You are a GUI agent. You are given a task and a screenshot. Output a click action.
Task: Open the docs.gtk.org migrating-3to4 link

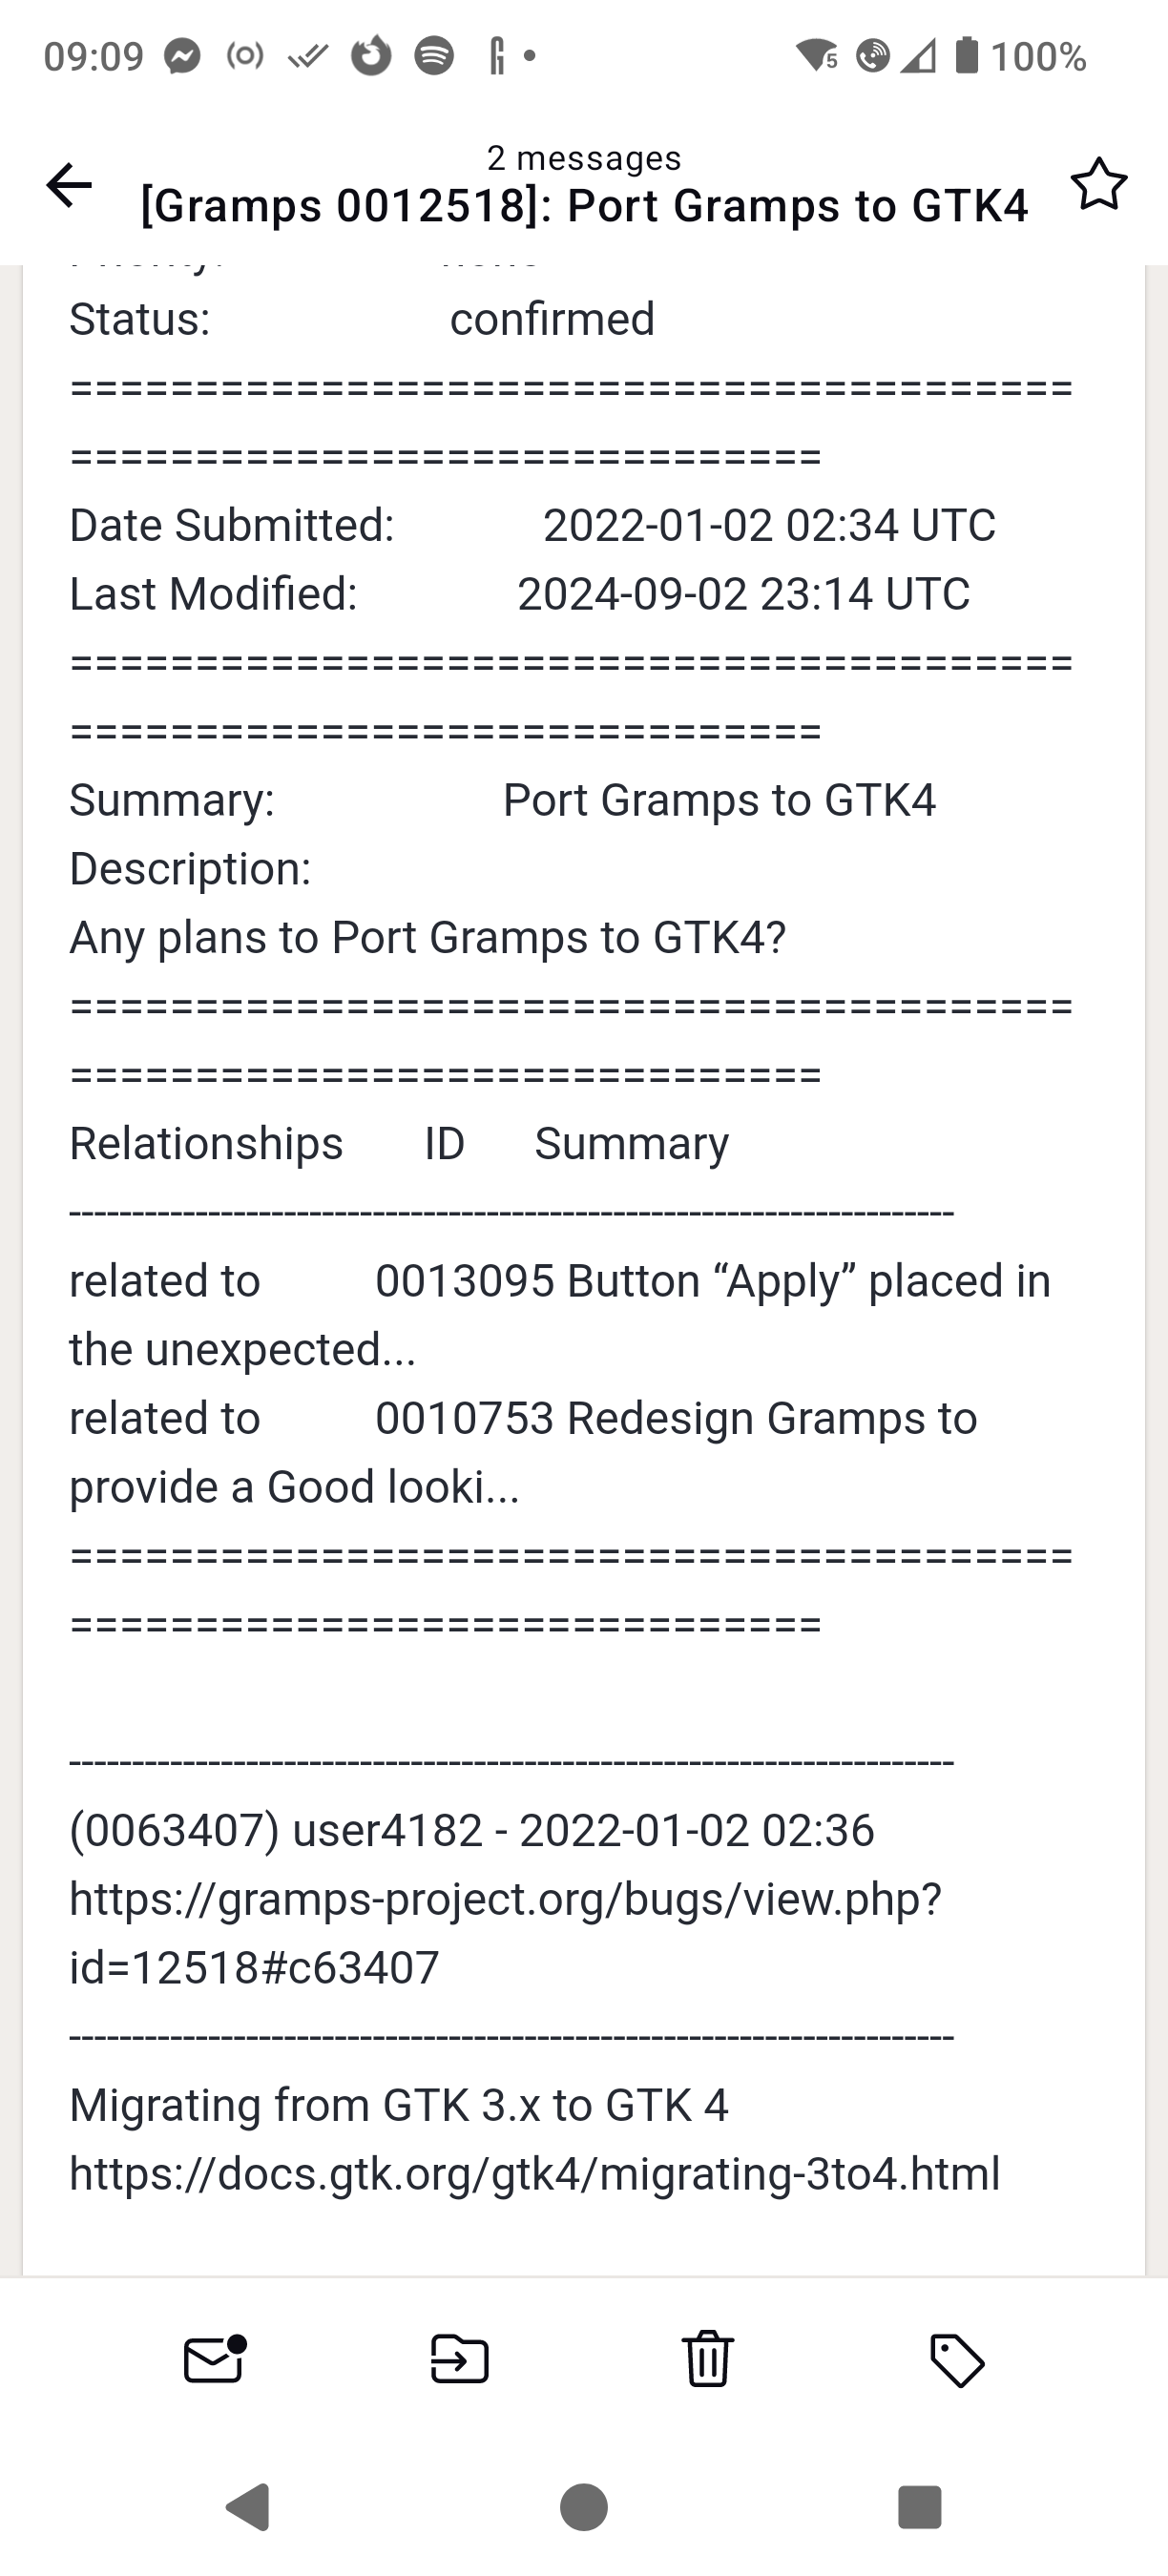[x=535, y=2173]
